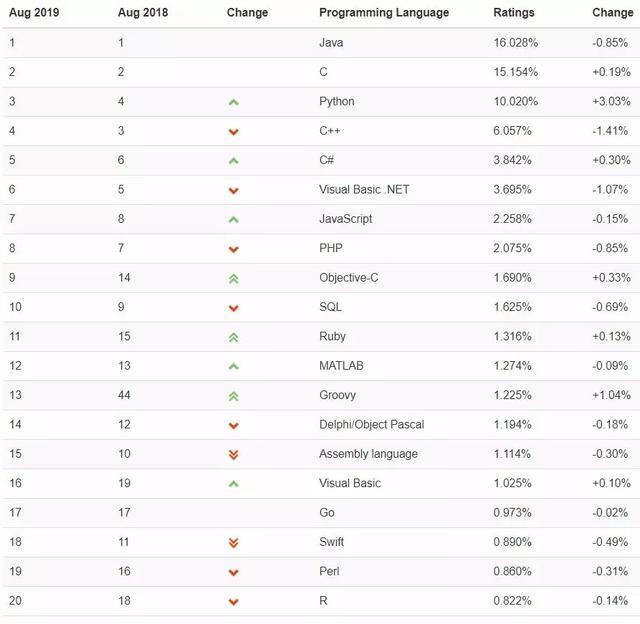Image resolution: width=640 pixels, height=624 pixels.
Task: Click the green up arrow in Python row
Action: pos(233,102)
